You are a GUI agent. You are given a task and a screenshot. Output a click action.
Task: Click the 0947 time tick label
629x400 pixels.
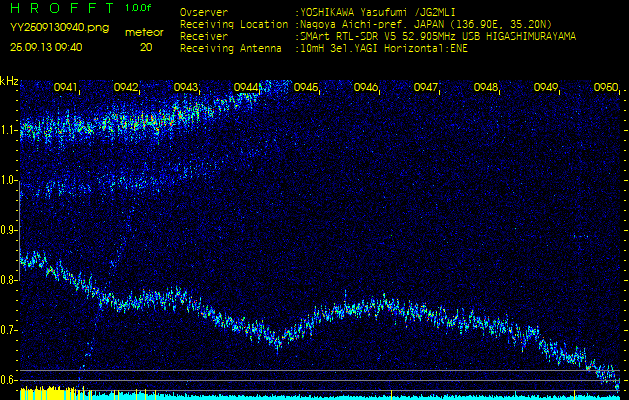[426, 88]
